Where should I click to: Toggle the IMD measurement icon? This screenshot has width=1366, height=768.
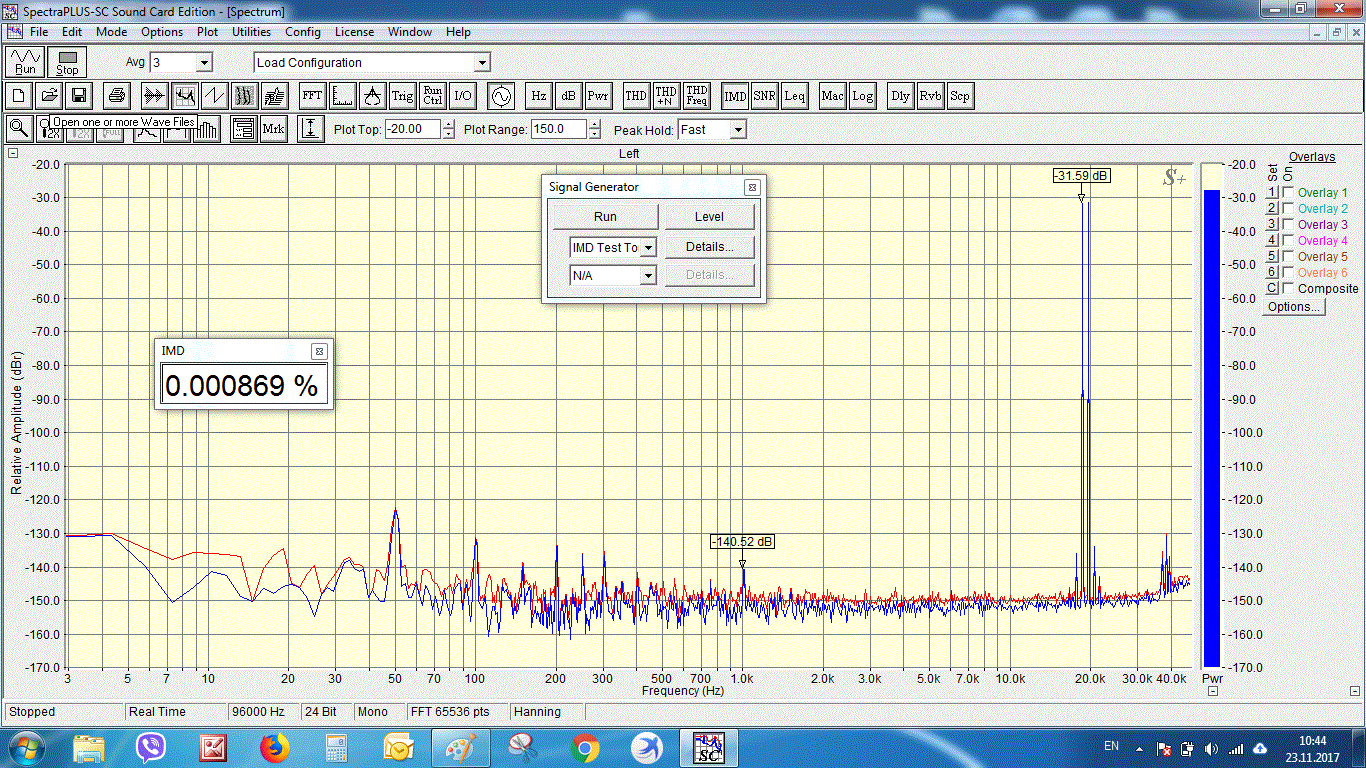pos(735,96)
